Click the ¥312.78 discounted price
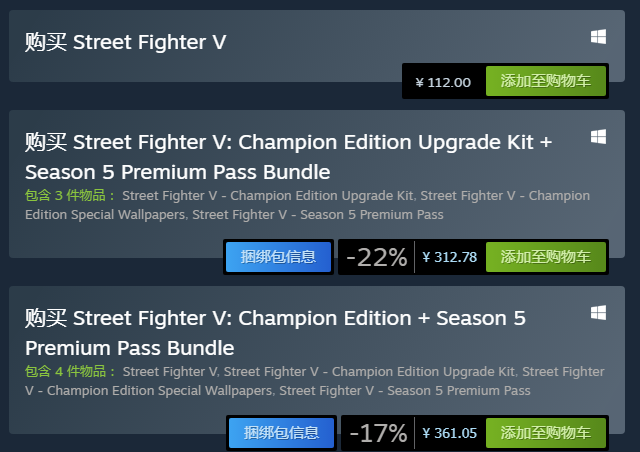The height and width of the screenshot is (452, 640). pos(449,257)
